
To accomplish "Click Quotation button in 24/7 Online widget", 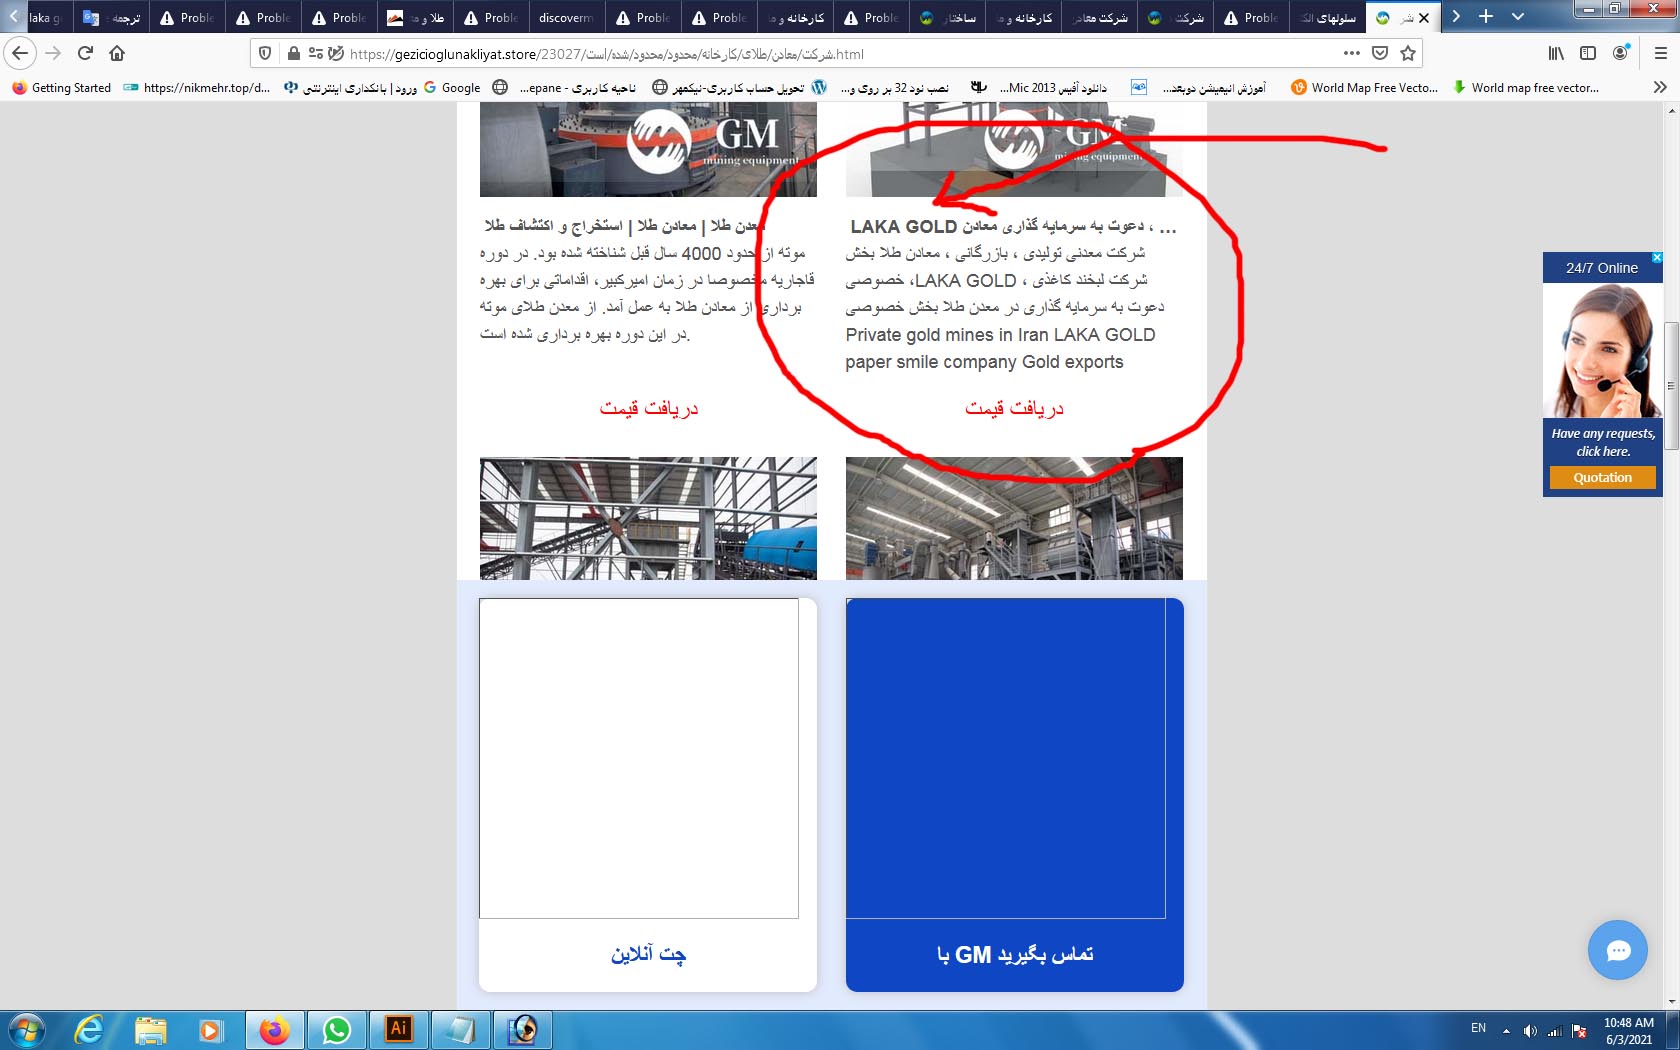I will (1602, 478).
